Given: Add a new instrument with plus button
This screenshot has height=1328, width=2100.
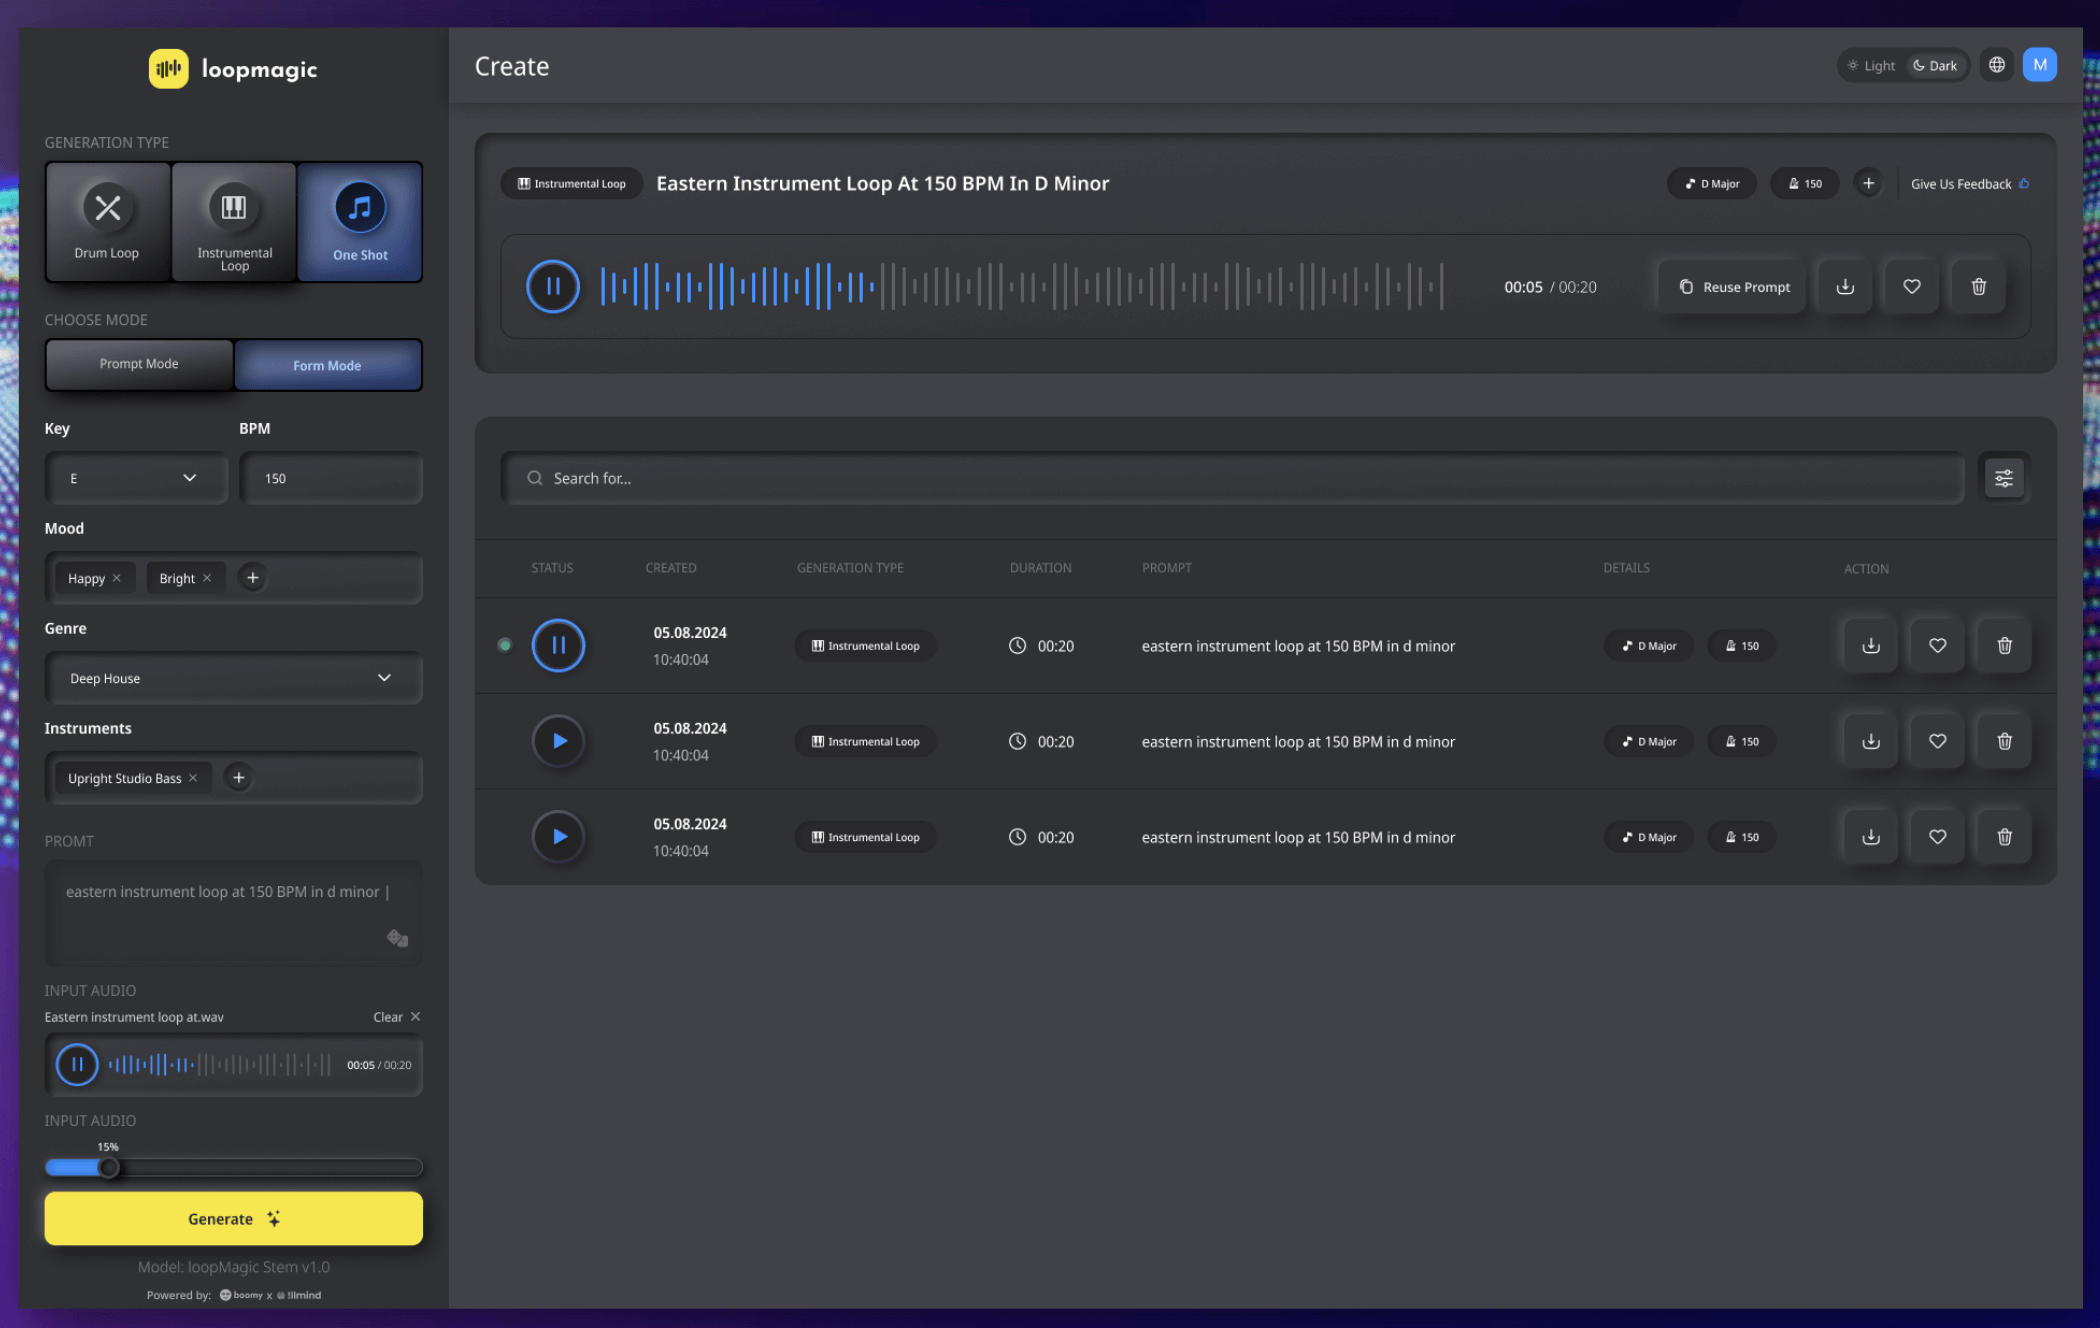Looking at the screenshot, I should click(238, 778).
